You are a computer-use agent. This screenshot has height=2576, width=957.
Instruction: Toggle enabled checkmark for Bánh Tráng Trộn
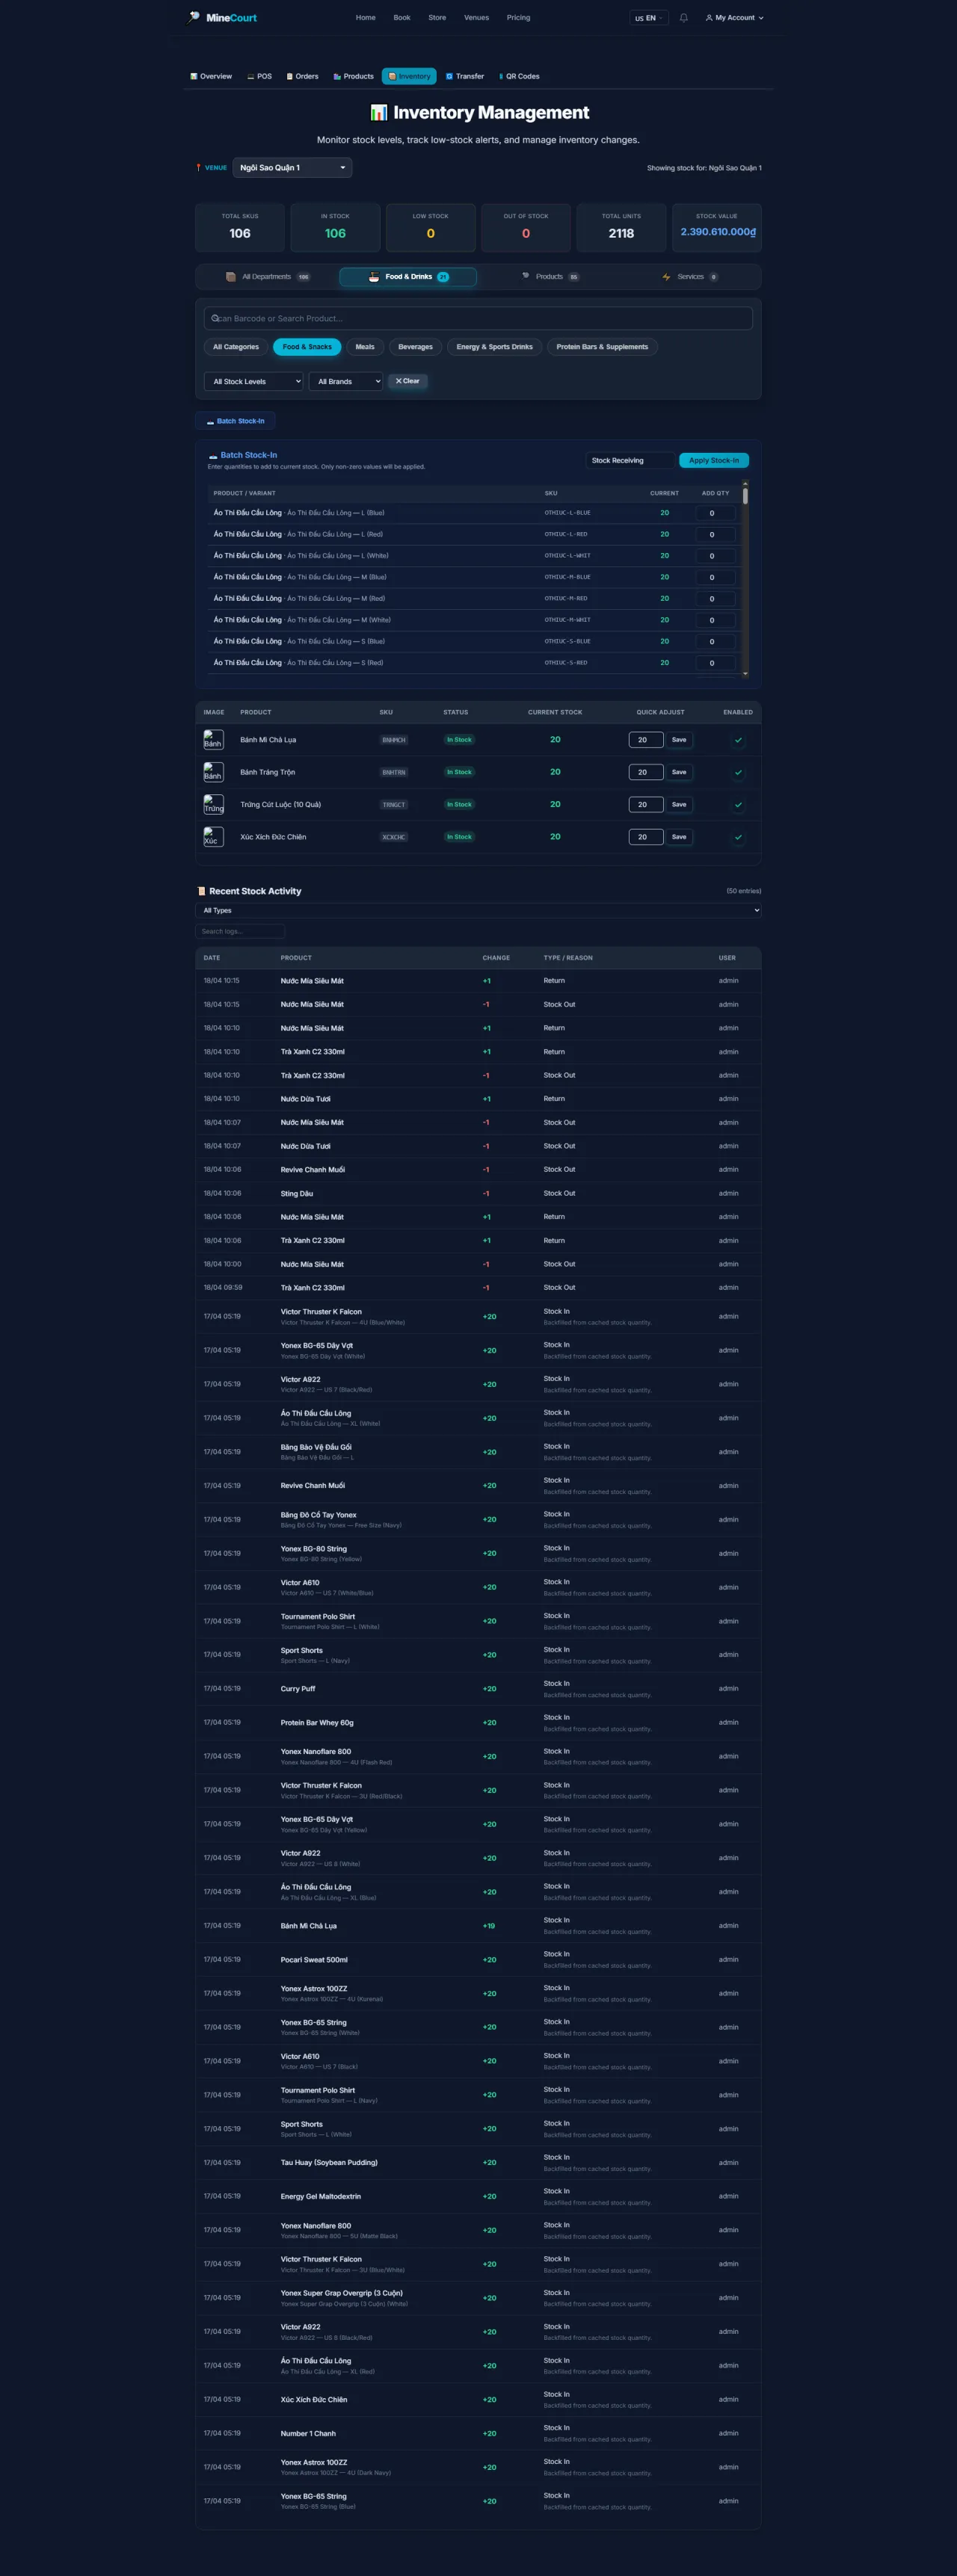coord(738,772)
